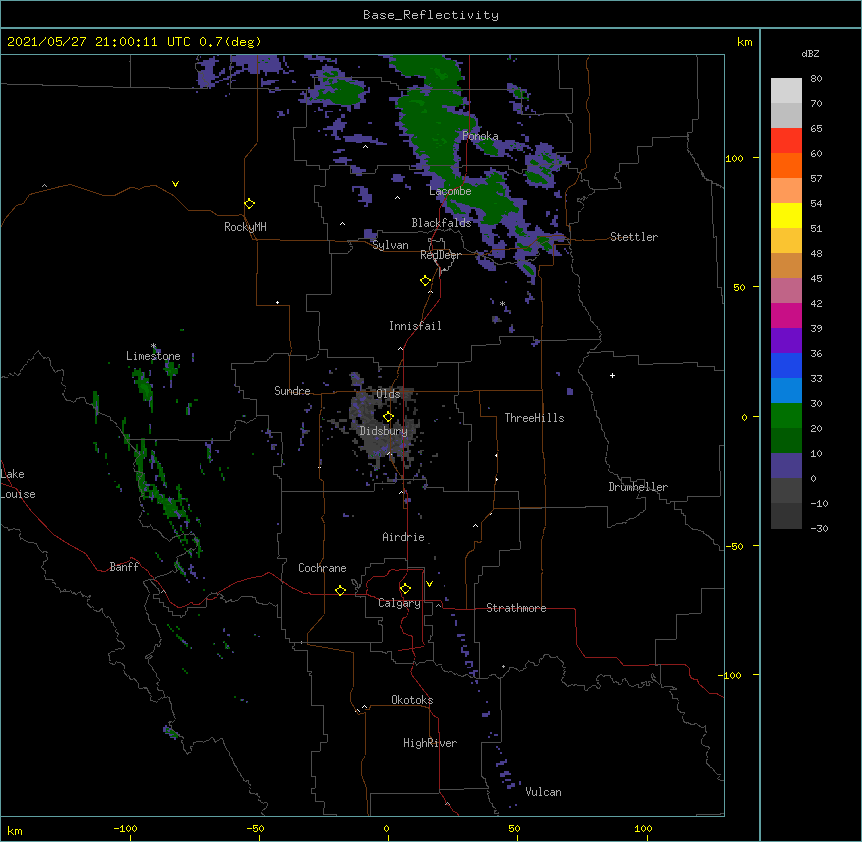Click the Didsbury city label

(384, 431)
